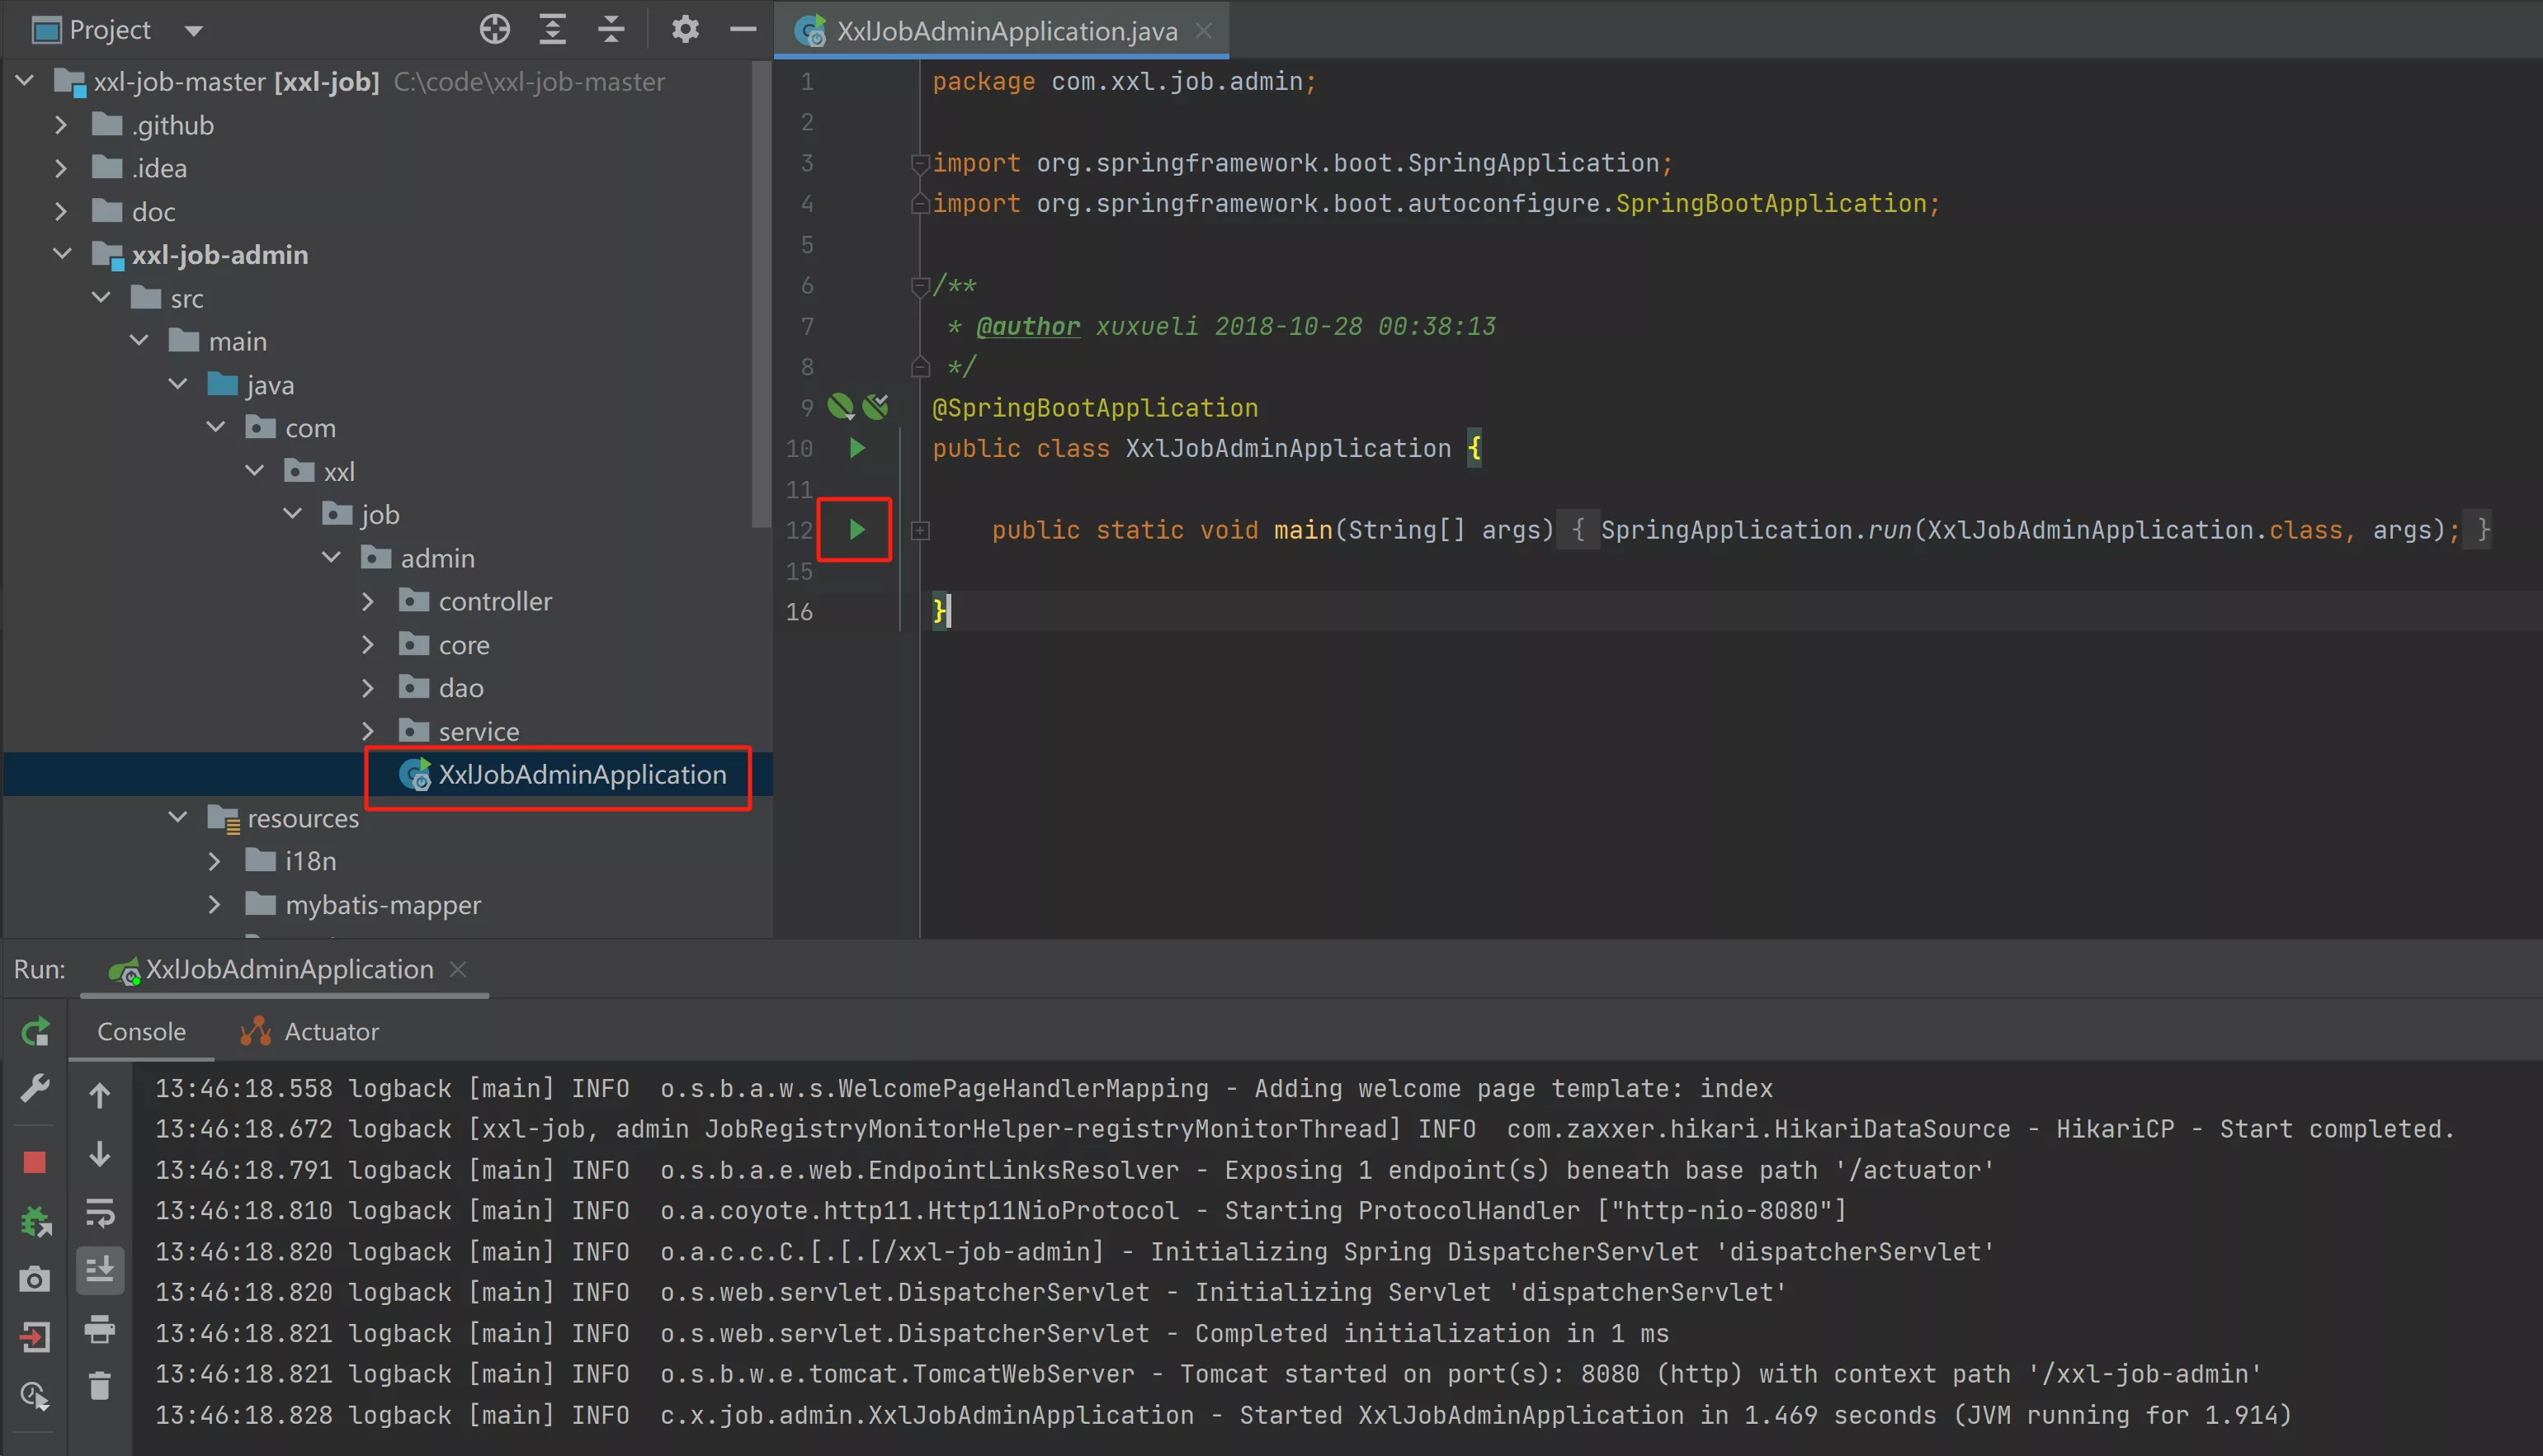Click the 'Started XxlJobAdminApplication in 1.469 seconds' log line
Image resolution: width=2543 pixels, height=1456 pixels.
[1222, 1415]
